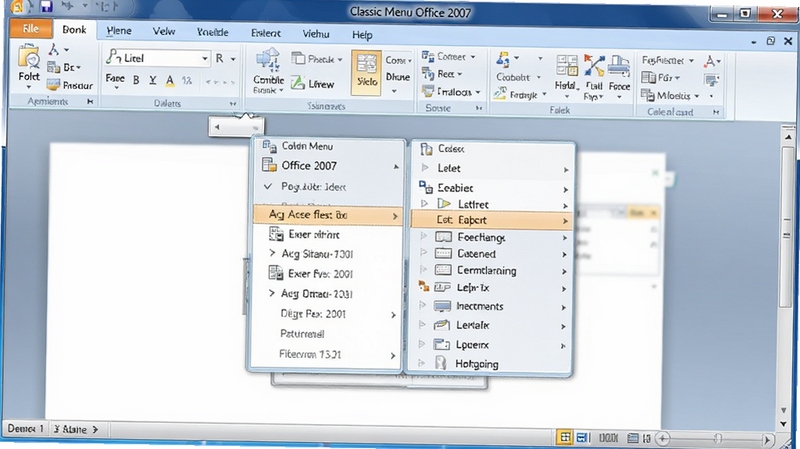Click the font color A button
This screenshot has height=449, width=800.
(x=170, y=80)
